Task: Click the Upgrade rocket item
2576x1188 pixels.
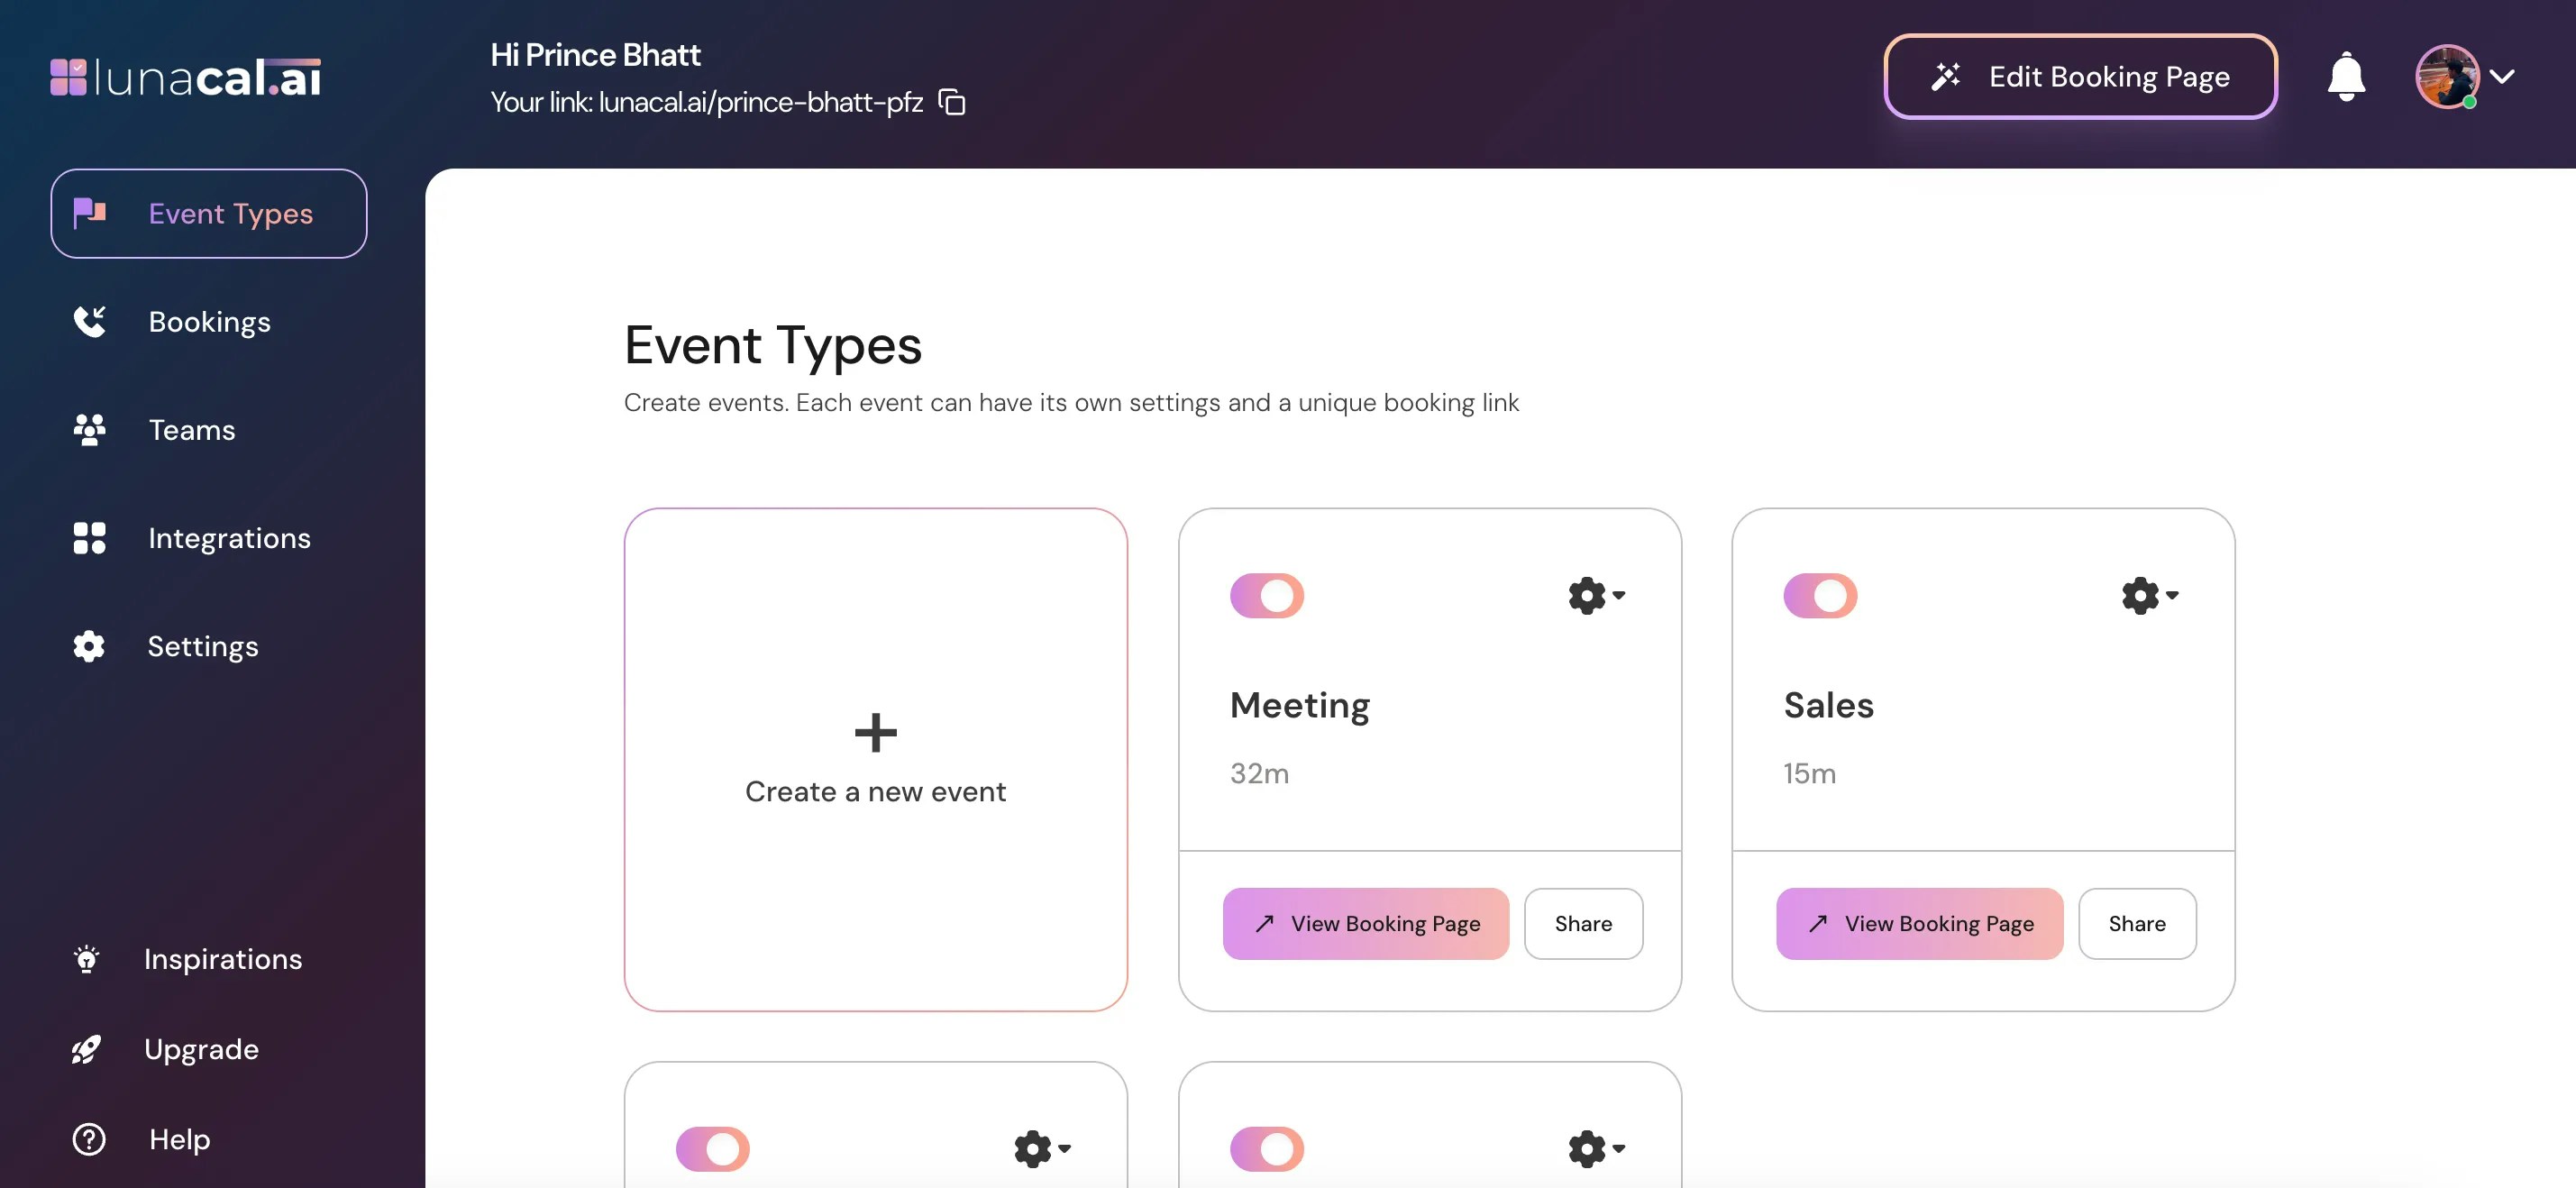Action: click(x=200, y=1049)
